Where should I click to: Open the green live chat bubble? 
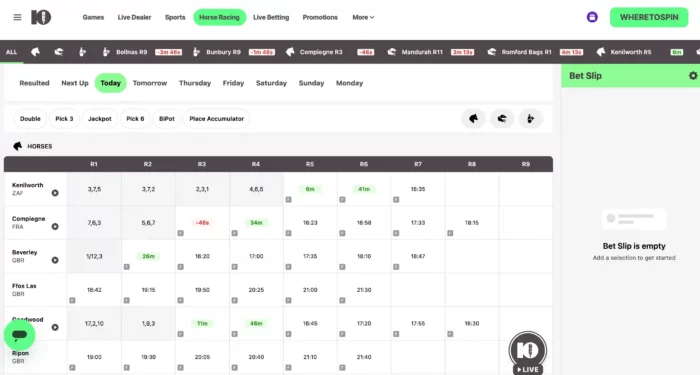click(20, 335)
